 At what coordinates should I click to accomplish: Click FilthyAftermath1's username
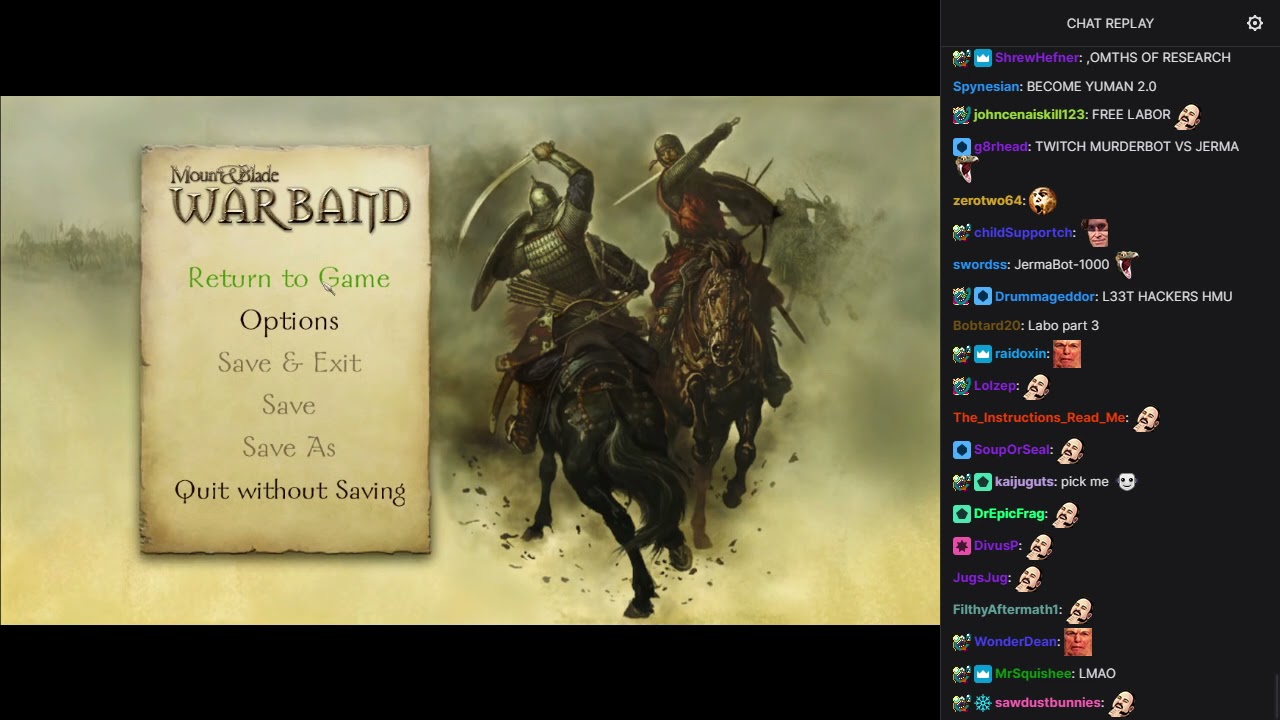click(1006, 610)
